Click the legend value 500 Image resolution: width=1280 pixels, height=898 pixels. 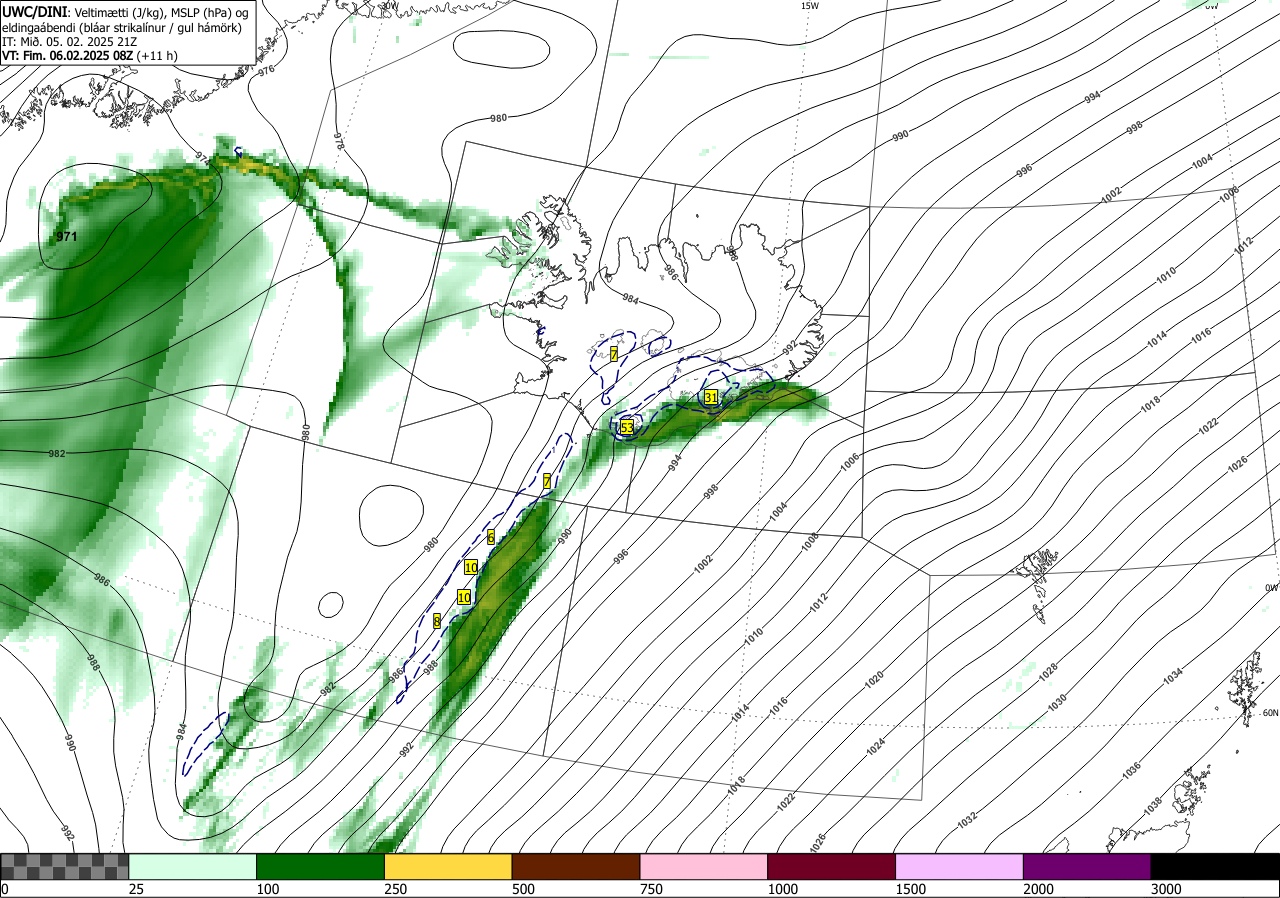(522, 889)
